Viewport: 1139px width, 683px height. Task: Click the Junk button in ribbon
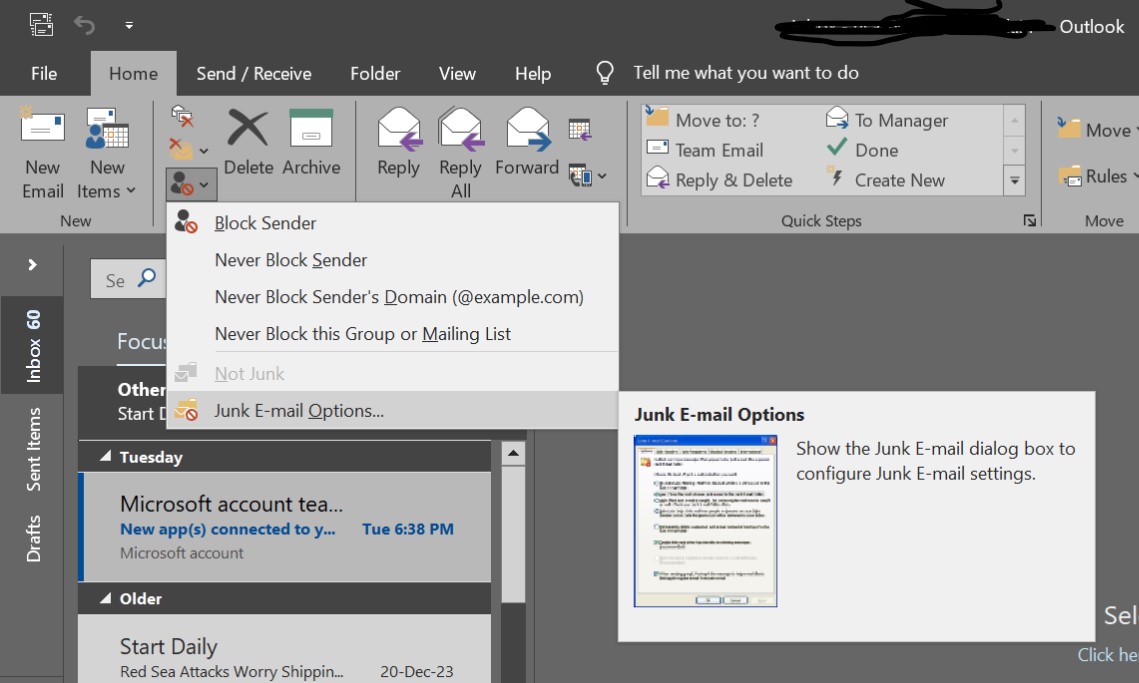pos(190,185)
